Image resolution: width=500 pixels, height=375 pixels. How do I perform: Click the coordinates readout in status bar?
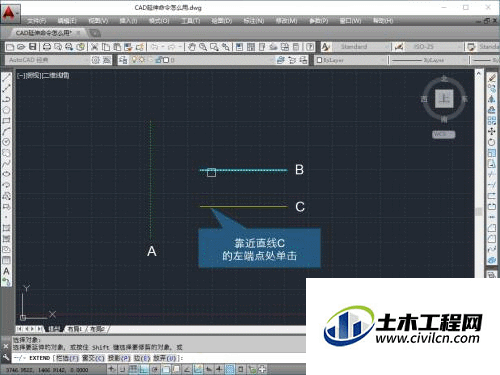click(x=47, y=370)
